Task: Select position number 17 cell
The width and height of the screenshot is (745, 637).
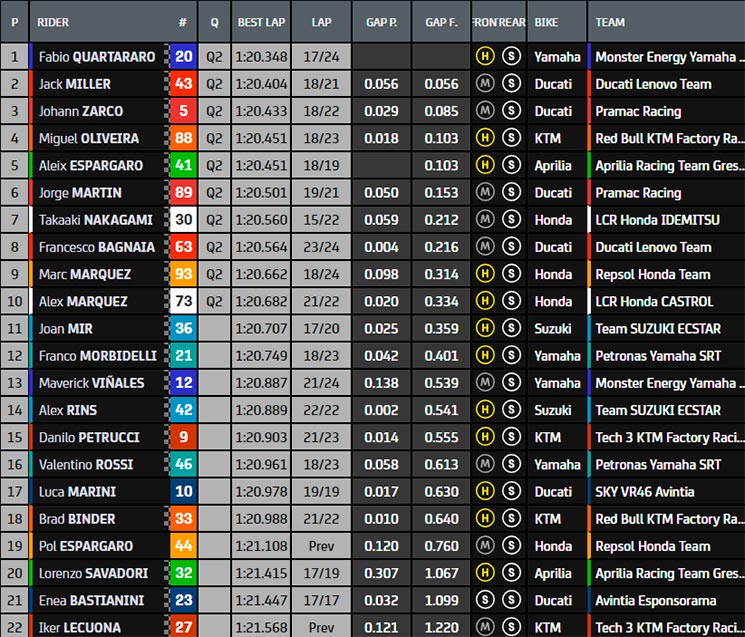Action: pos(15,492)
